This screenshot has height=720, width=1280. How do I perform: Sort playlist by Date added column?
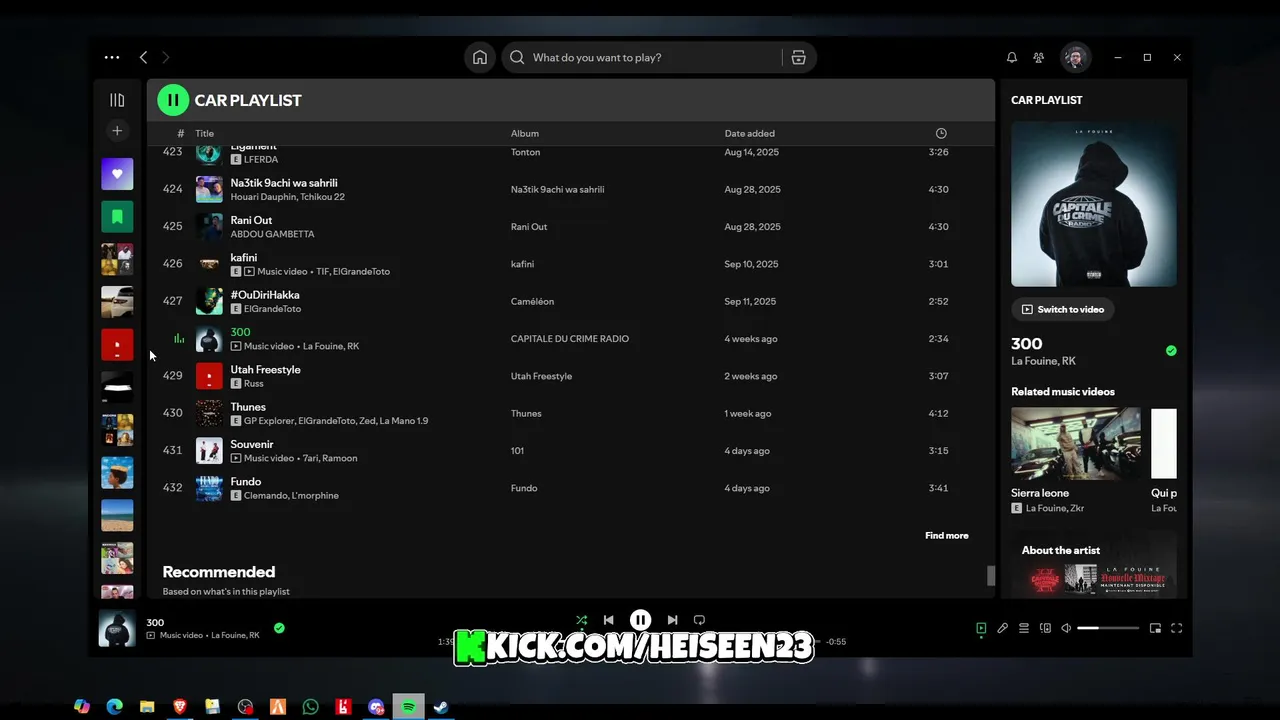[750, 133]
